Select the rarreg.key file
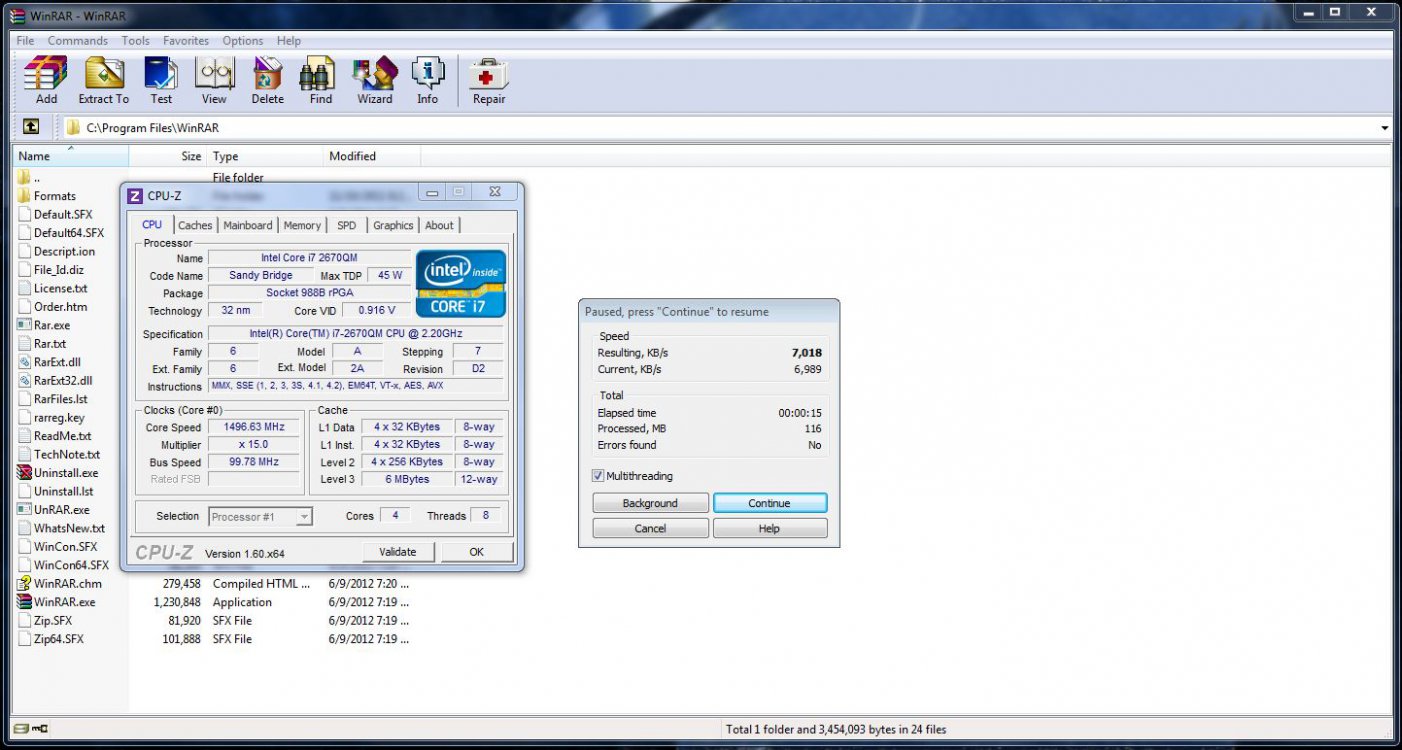Image resolution: width=1402 pixels, height=750 pixels. tap(59, 418)
